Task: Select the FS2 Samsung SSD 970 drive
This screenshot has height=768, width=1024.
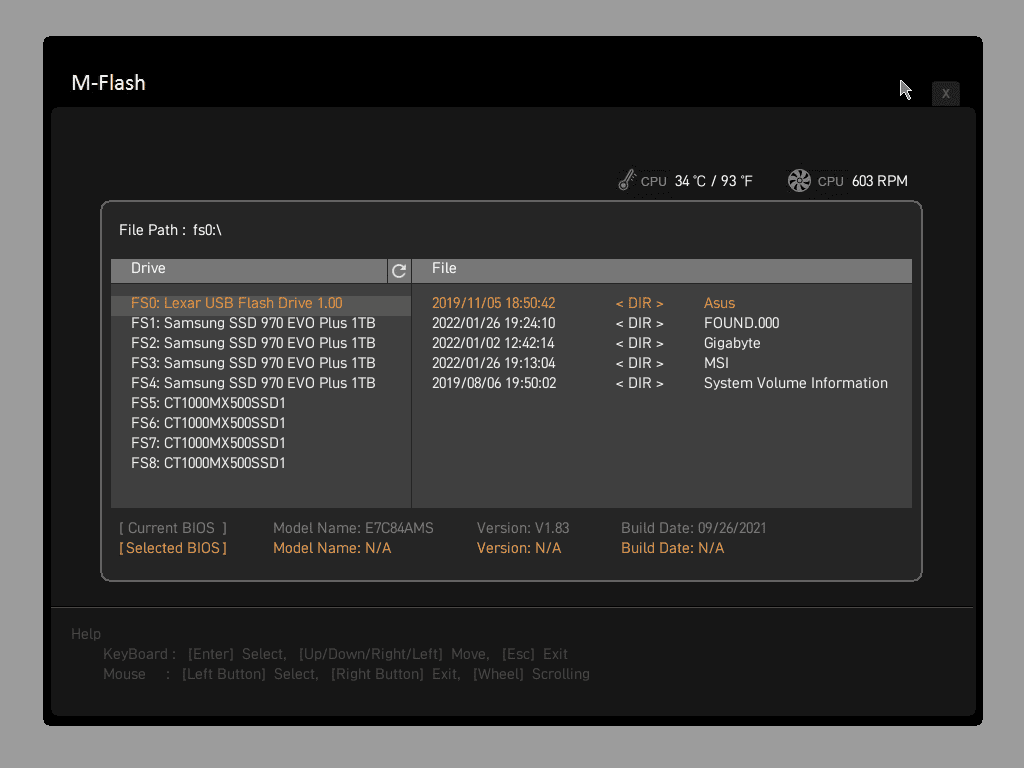Action: (x=253, y=343)
